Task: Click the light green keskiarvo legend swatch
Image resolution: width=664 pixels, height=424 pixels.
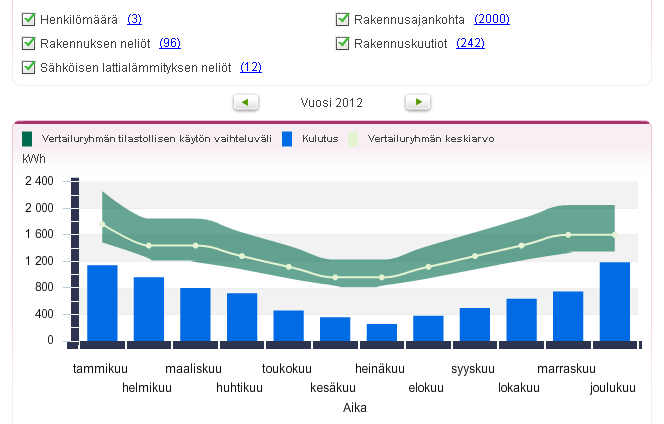Action: [353, 139]
